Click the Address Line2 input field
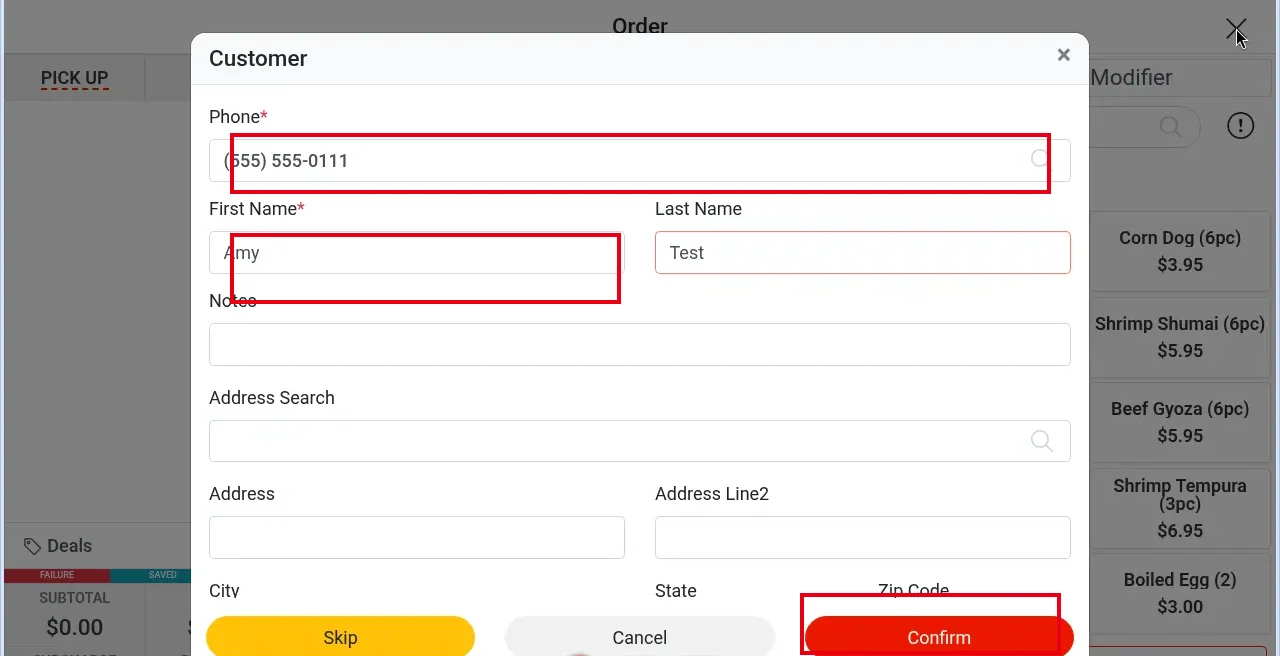The width and height of the screenshot is (1280, 656). [863, 537]
